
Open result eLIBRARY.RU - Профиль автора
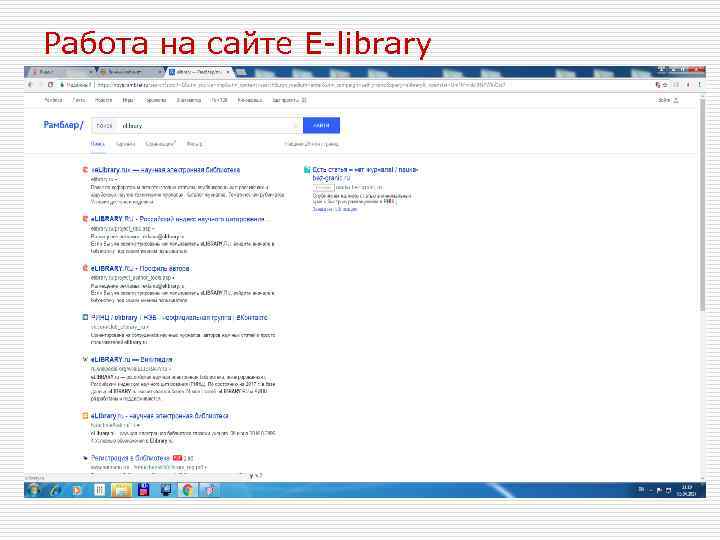pyautogui.click(x=141, y=269)
